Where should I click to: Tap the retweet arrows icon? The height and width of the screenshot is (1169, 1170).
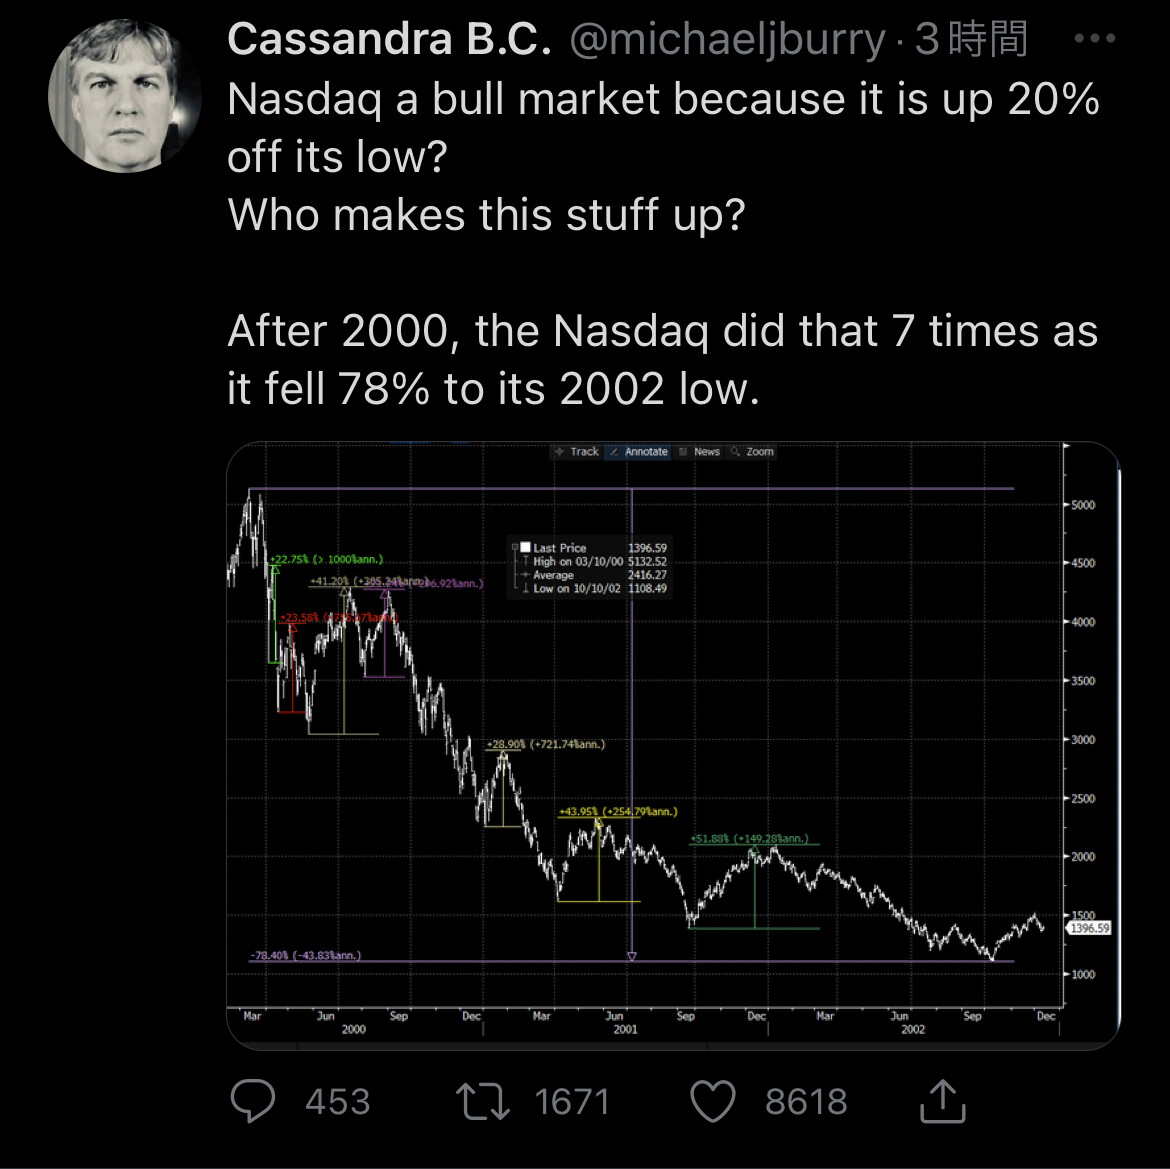coord(483,1101)
